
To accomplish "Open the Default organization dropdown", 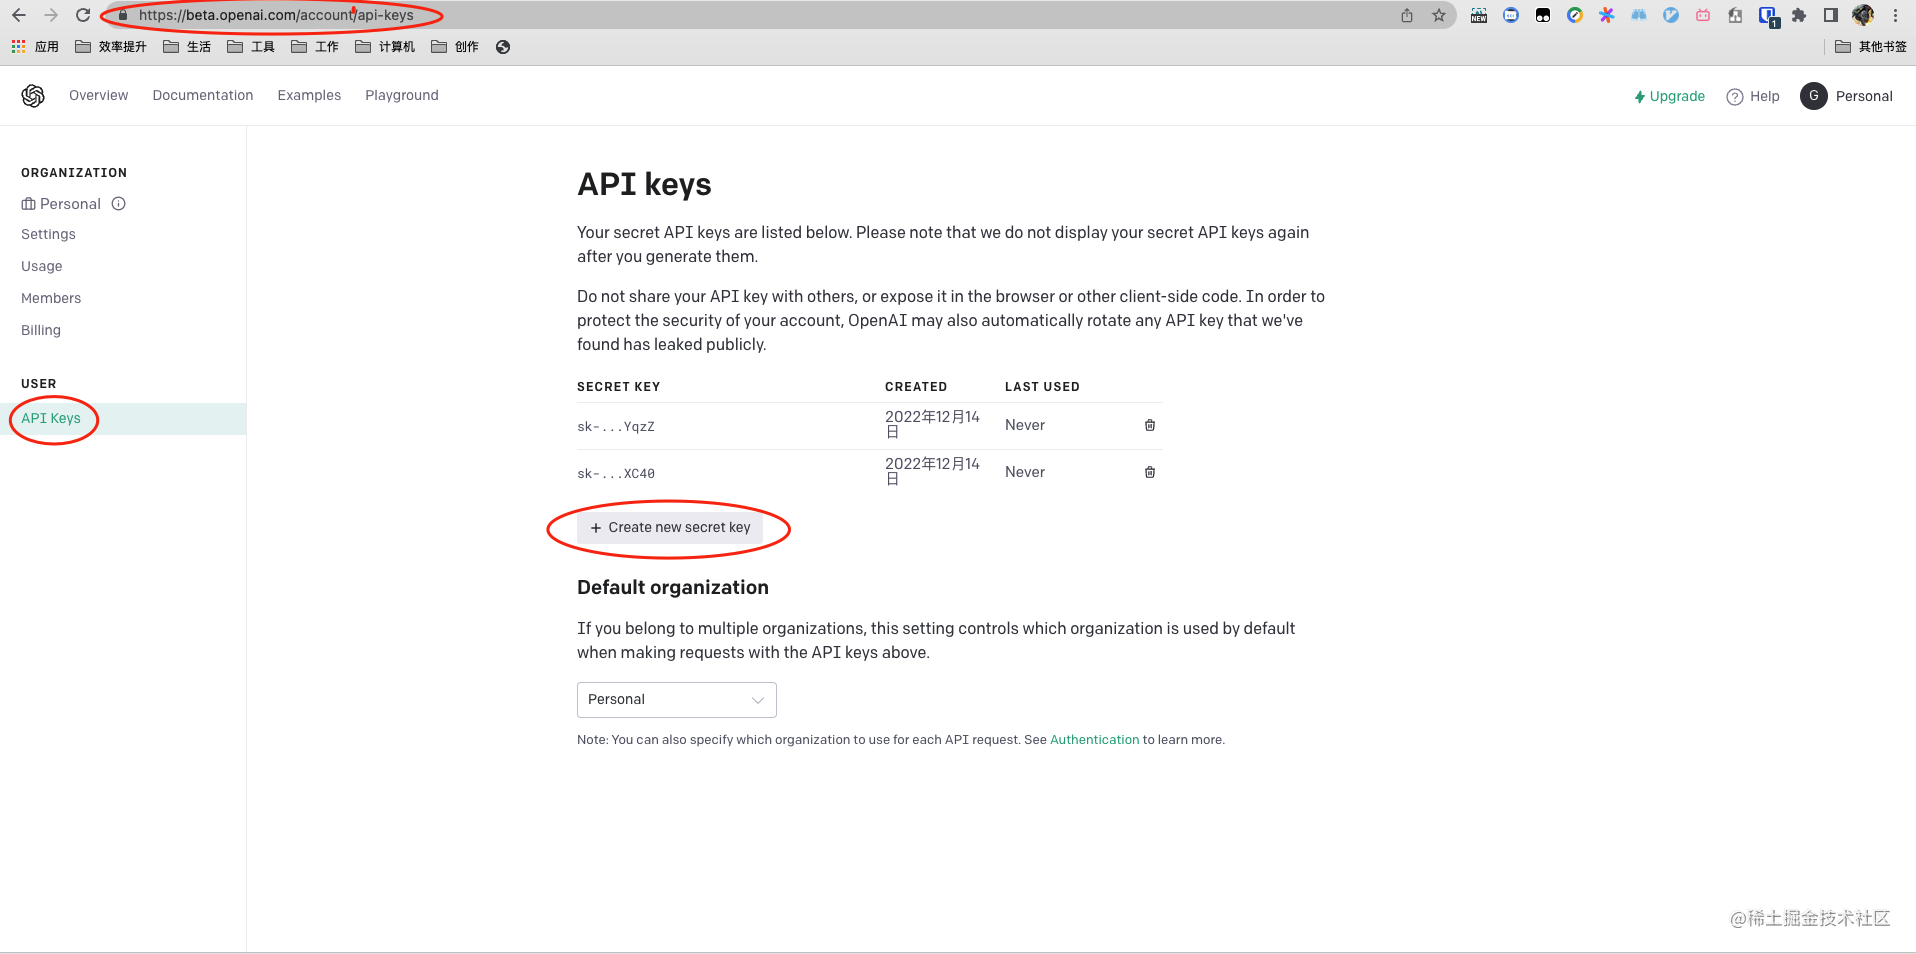I will pyautogui.click(x=676, y=699).
